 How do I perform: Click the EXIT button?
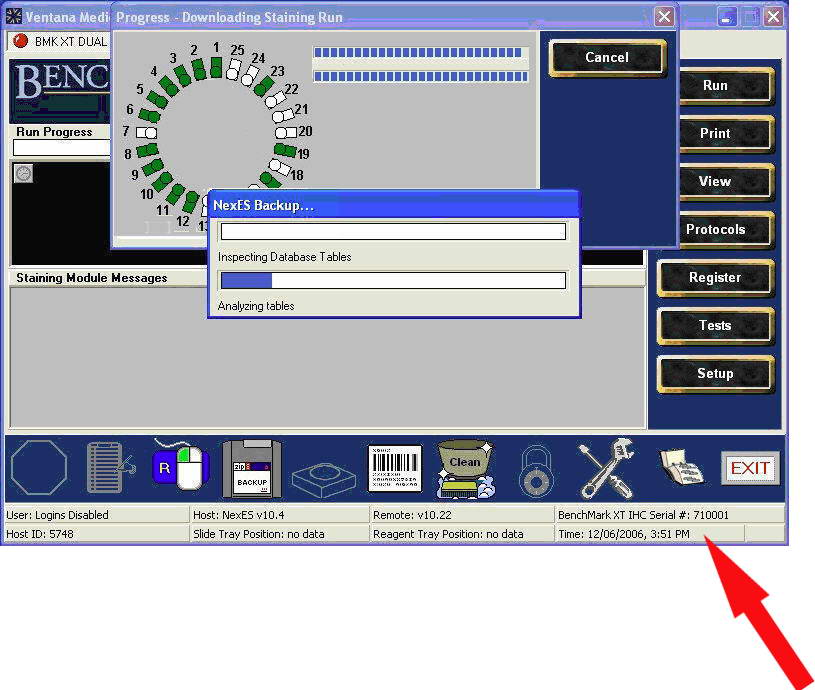click(x=749, y=468)
